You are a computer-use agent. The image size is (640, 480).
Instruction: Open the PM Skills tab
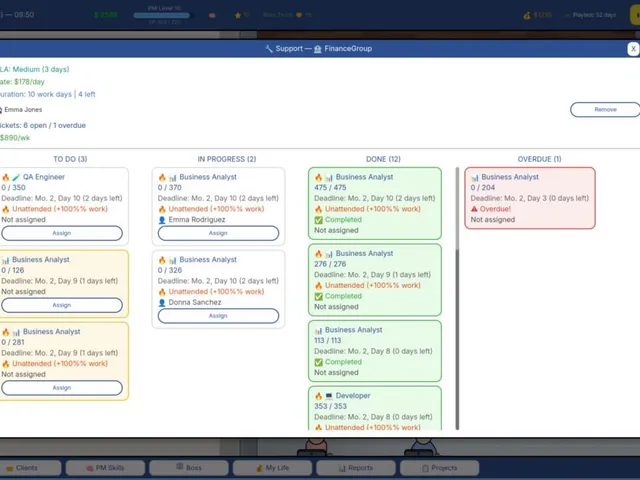(x=105, y=468)
